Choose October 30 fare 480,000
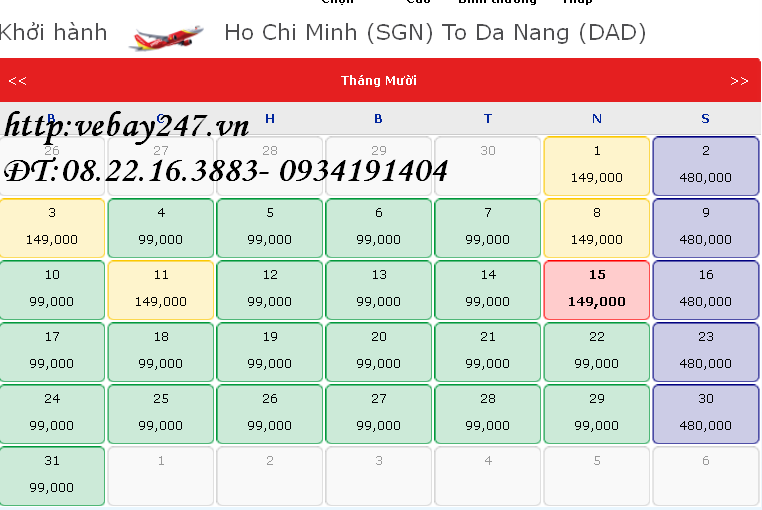762x510 pixels. click(705, 413)
